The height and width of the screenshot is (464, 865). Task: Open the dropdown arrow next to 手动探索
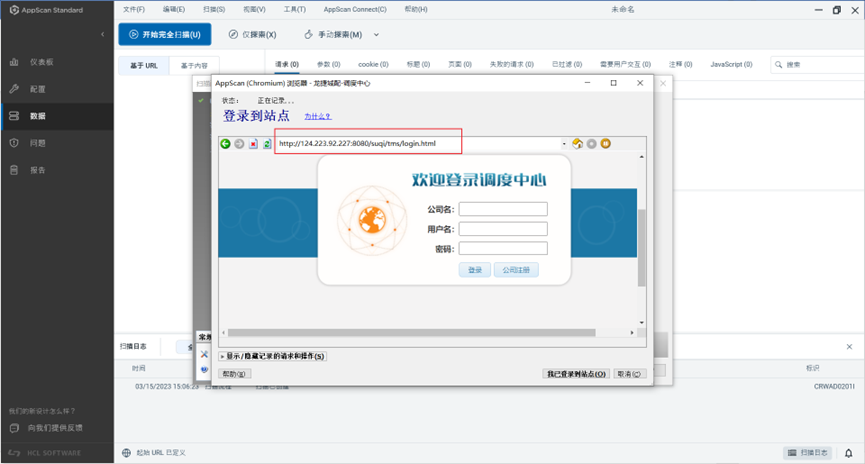(x=376, y=34)
